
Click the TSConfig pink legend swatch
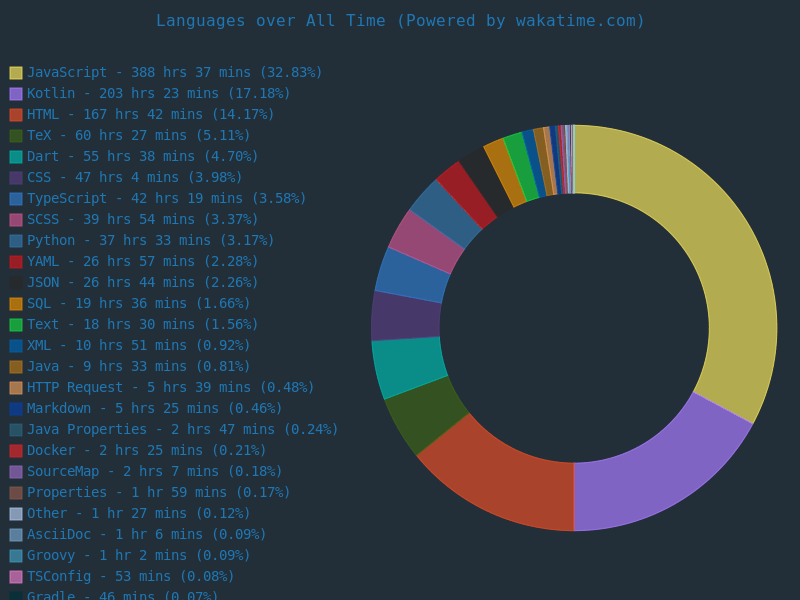[16, 577]
